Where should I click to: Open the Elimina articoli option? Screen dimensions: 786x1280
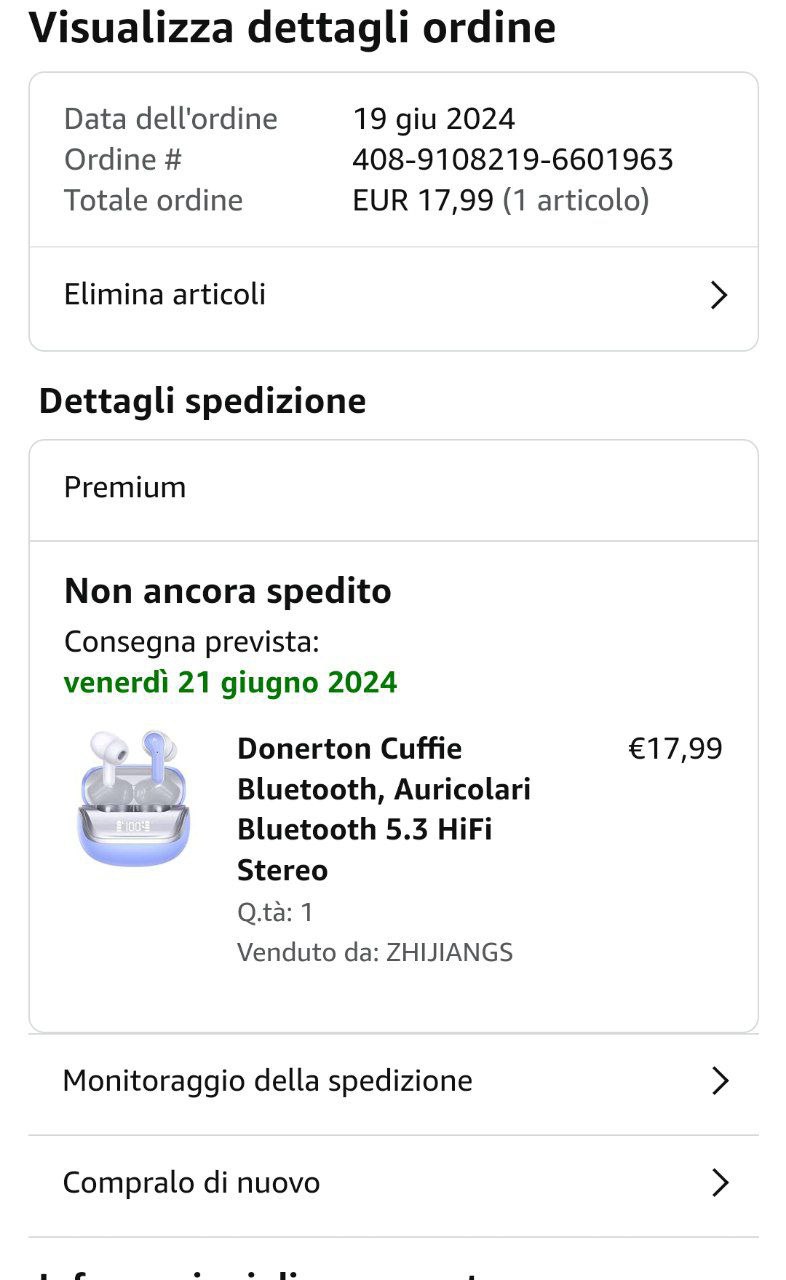pos(165,295)
